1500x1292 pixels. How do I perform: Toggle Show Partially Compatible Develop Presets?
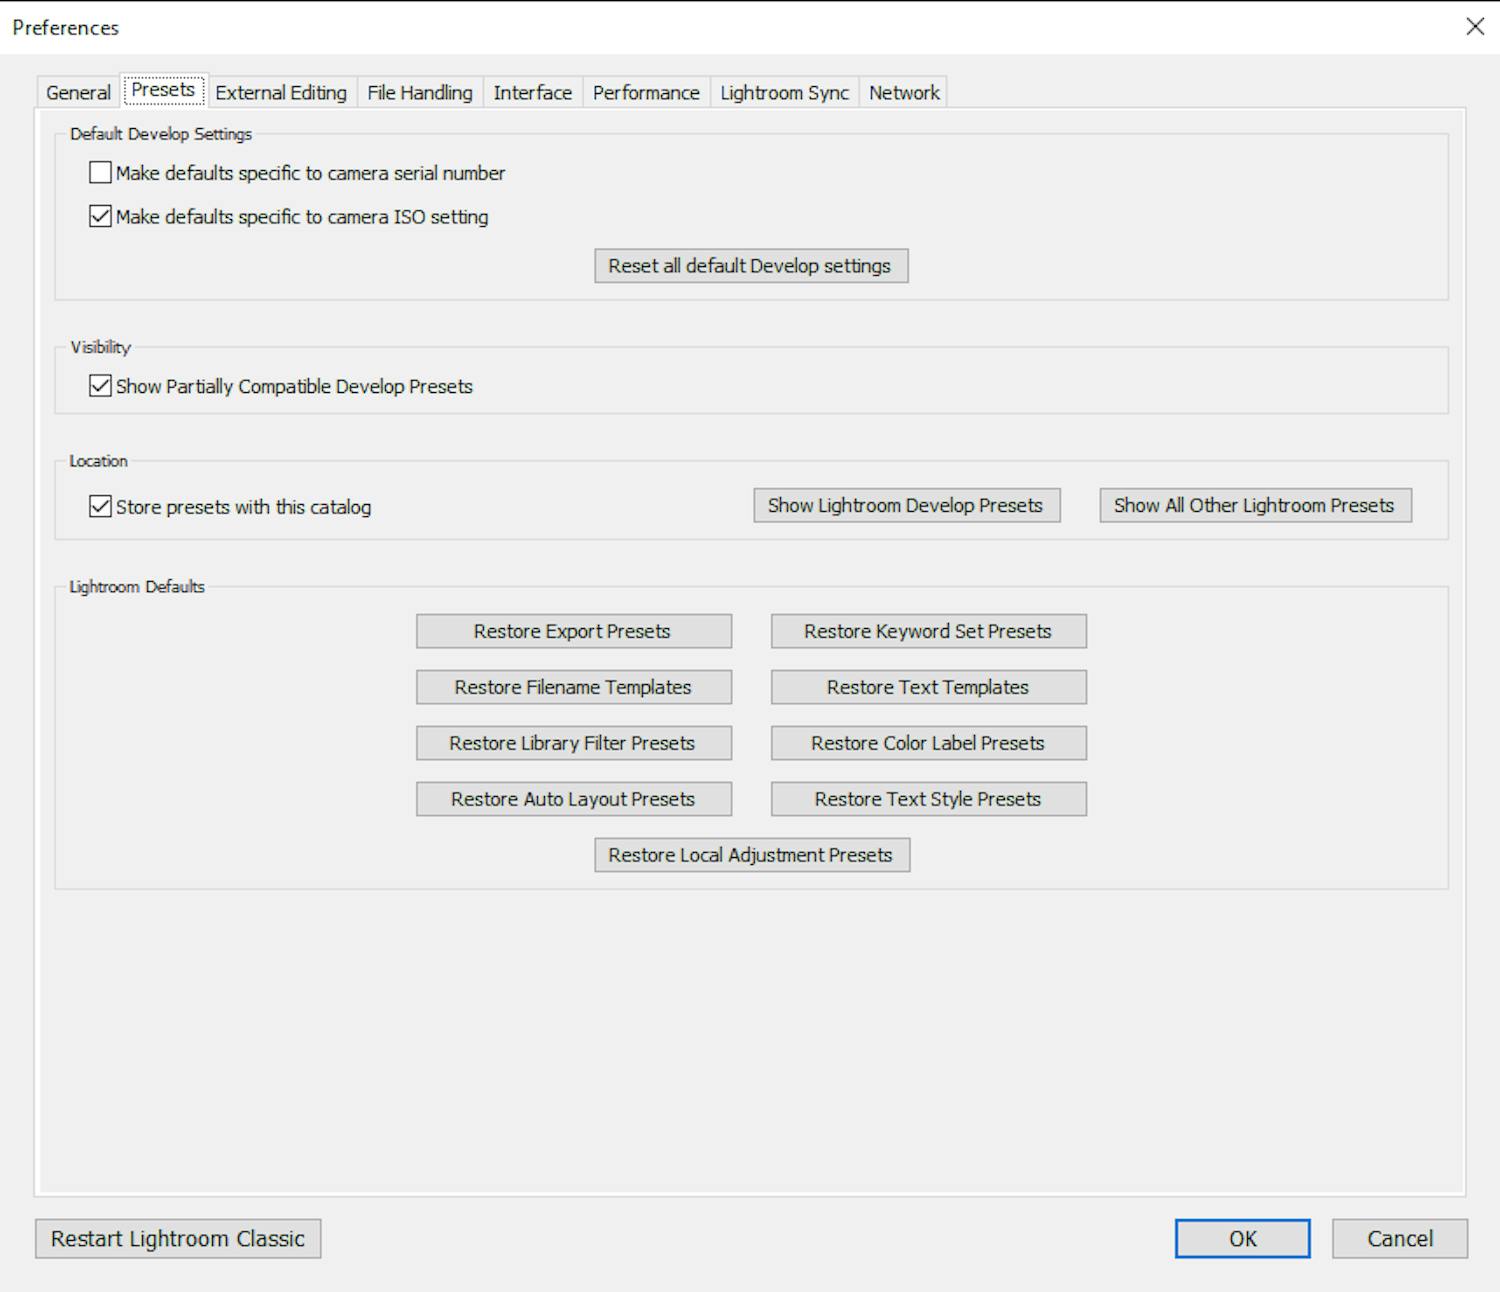[x=100, y=386]
